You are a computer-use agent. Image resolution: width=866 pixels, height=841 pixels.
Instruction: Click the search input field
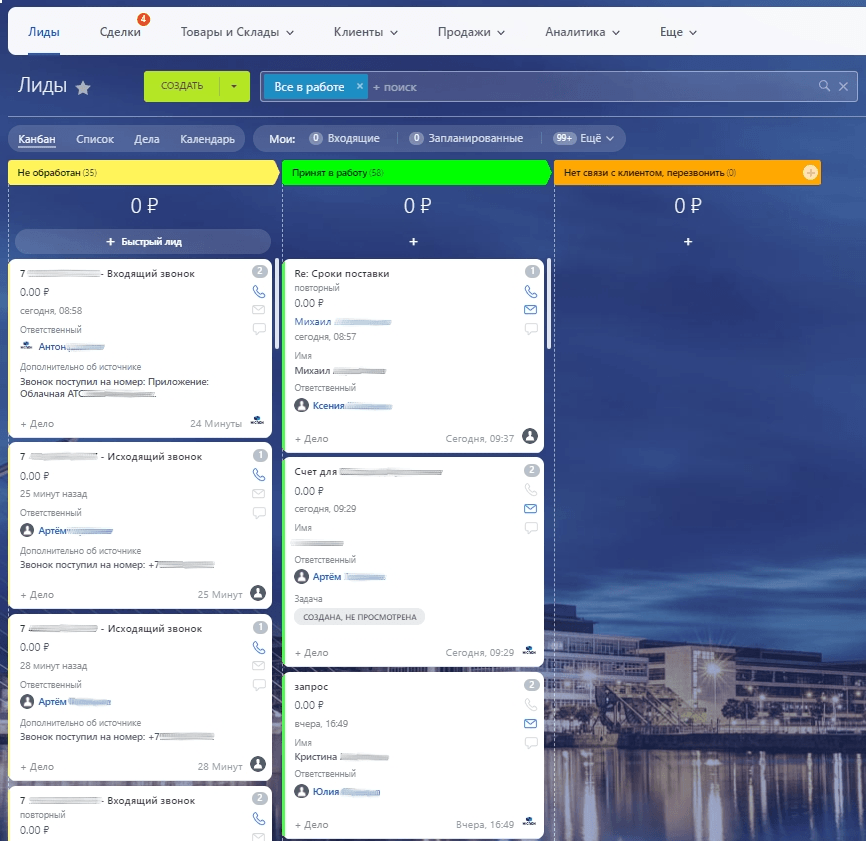click(591, 87)
